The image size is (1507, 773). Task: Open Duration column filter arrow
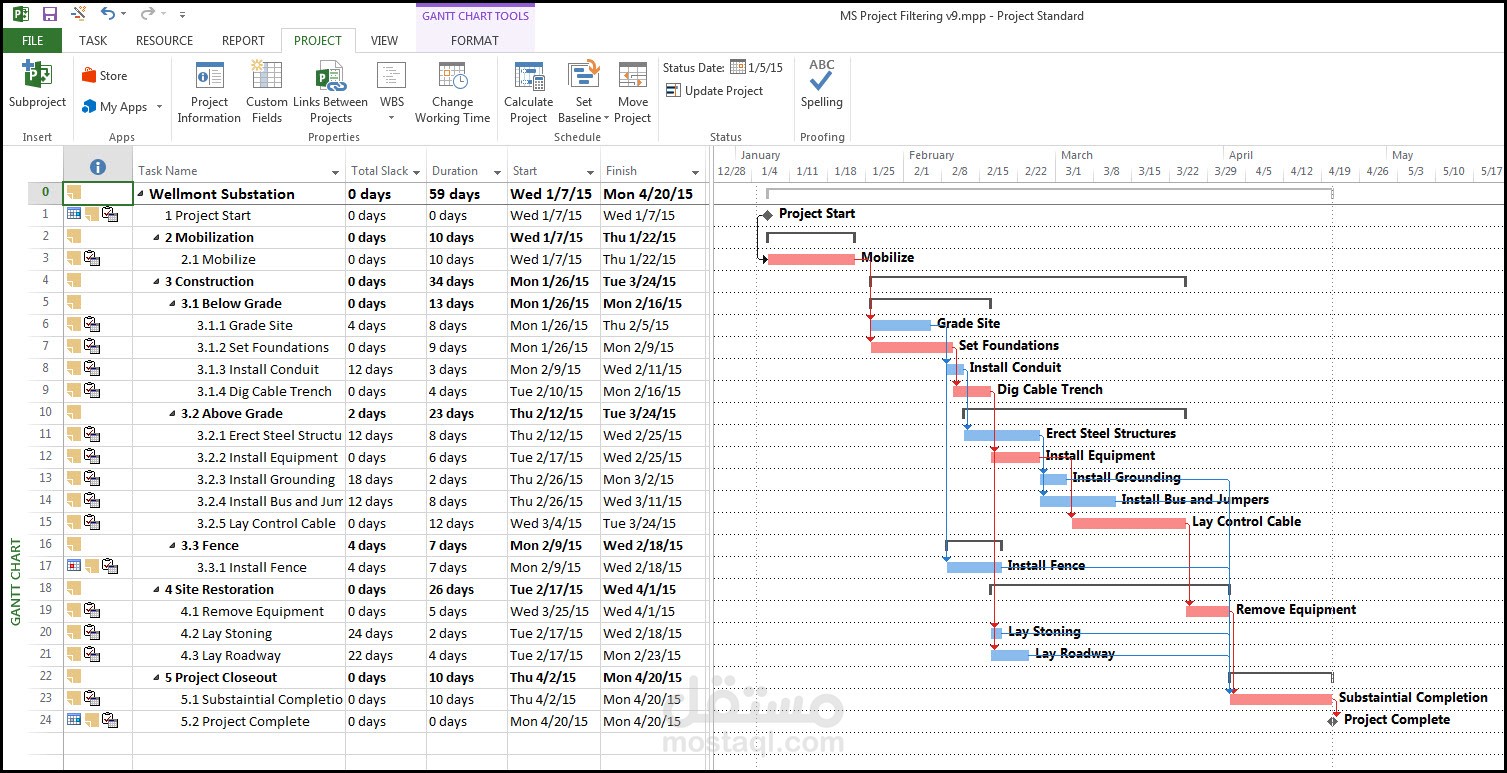(496, 172)
